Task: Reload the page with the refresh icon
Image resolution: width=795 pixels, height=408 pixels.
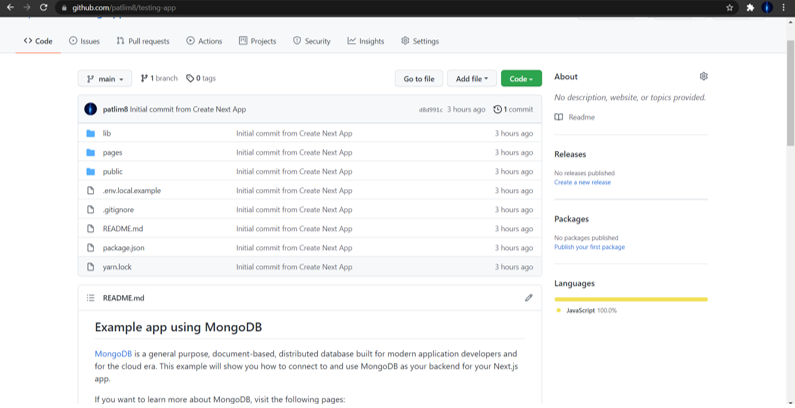Action: (x=44, y=8)
